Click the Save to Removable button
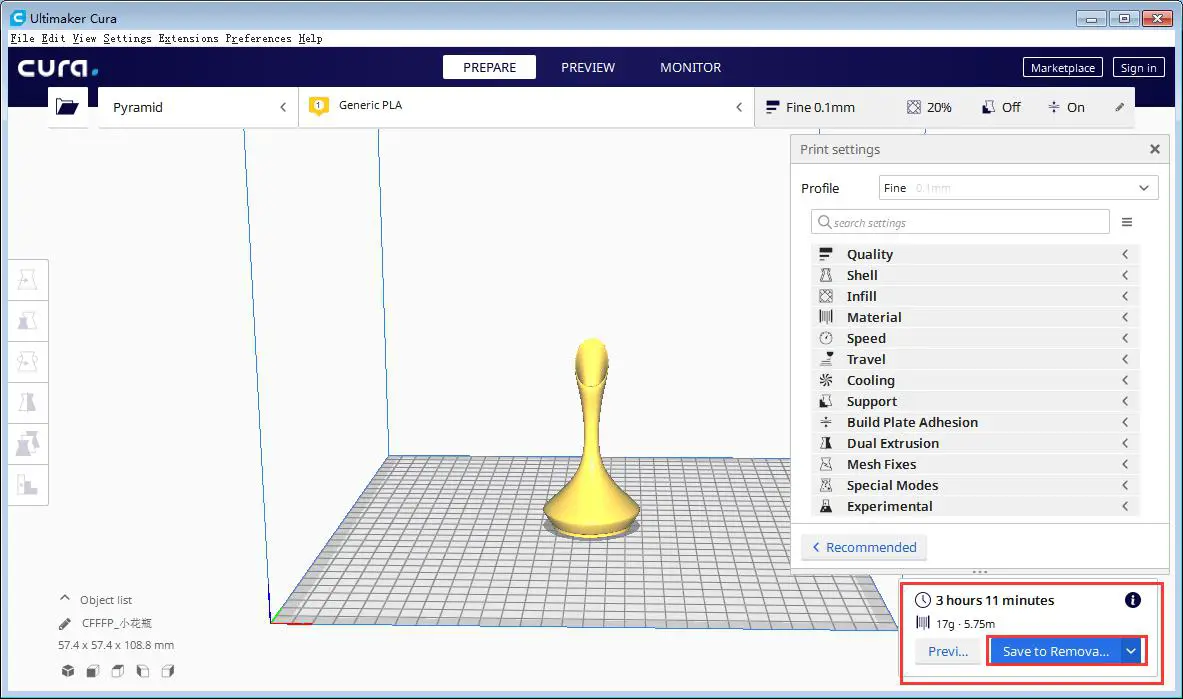This screenshot has width=1183, height=699. (x=1053, y=650)
